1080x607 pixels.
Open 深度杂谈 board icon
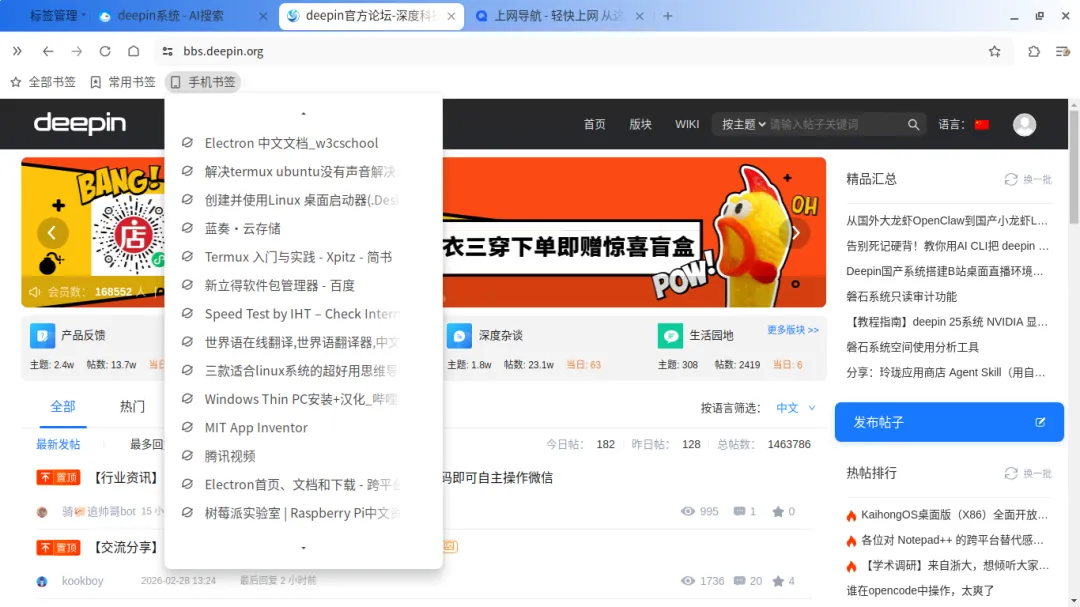pyautogui.click(x=459, y=336)
